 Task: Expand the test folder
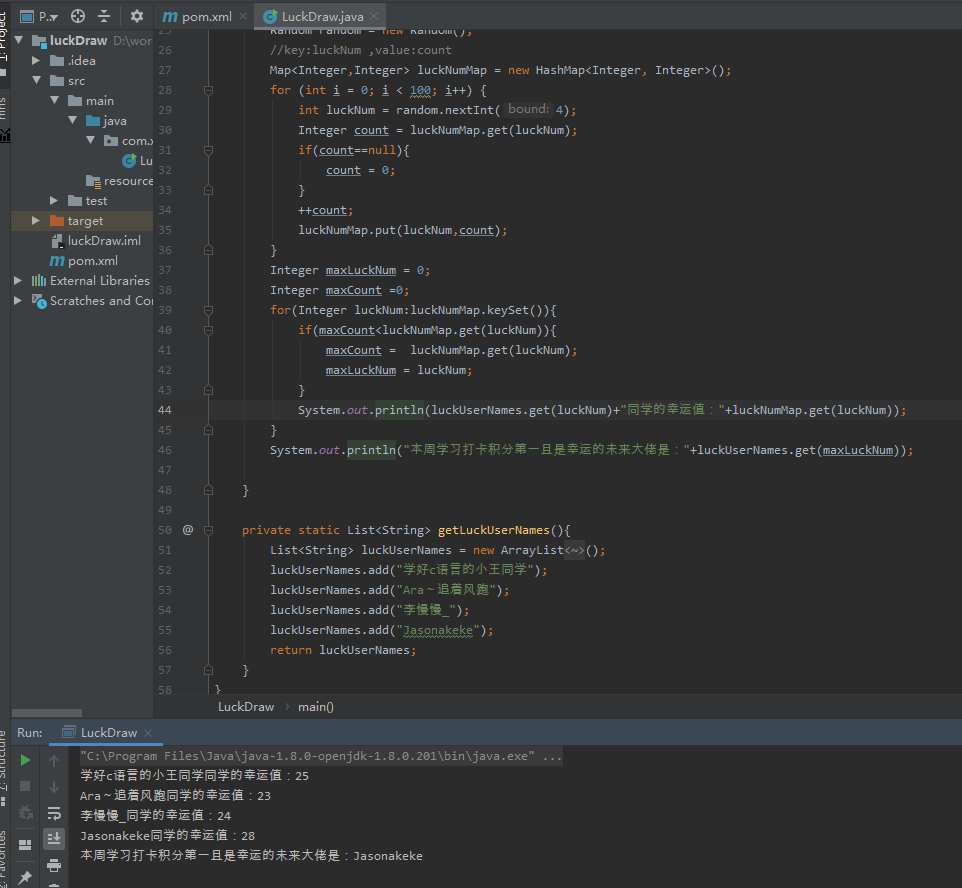tap(54, 201)
